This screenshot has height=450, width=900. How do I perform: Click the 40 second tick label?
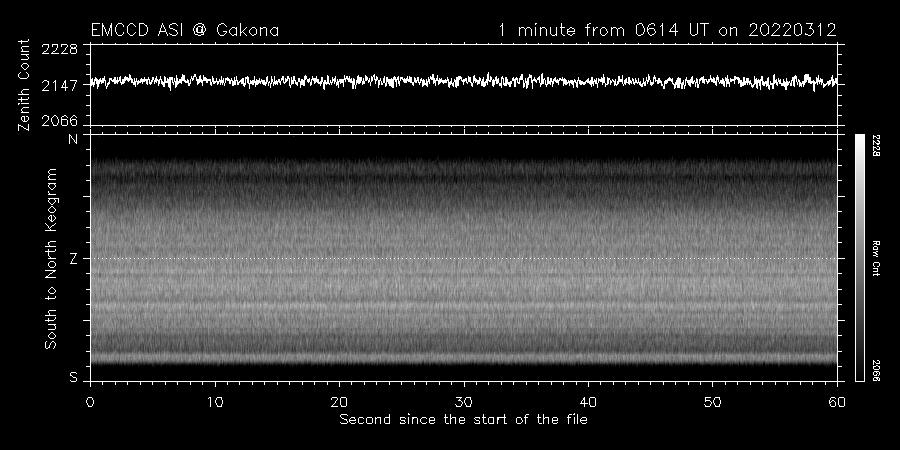tap(588, 402)
